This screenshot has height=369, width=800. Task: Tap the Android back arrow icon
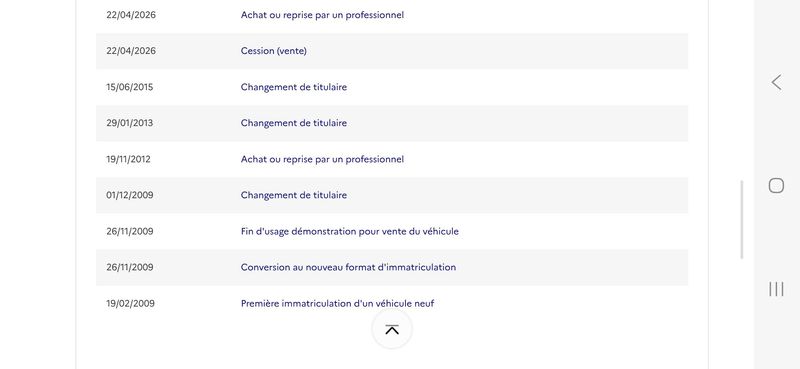pyautogui.click(x=776, y=82)
